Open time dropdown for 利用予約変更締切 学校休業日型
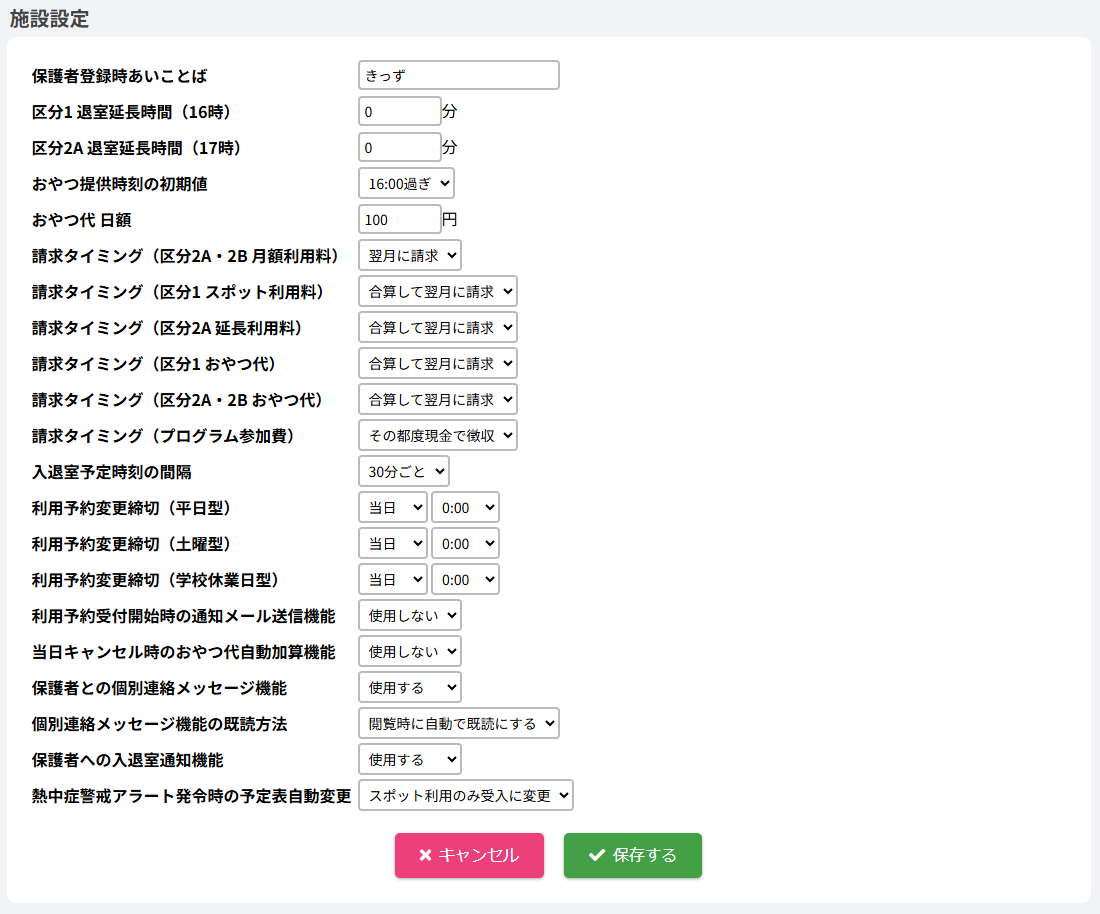1100x914 pixels. pyautogui.click(x=465, y=579)
